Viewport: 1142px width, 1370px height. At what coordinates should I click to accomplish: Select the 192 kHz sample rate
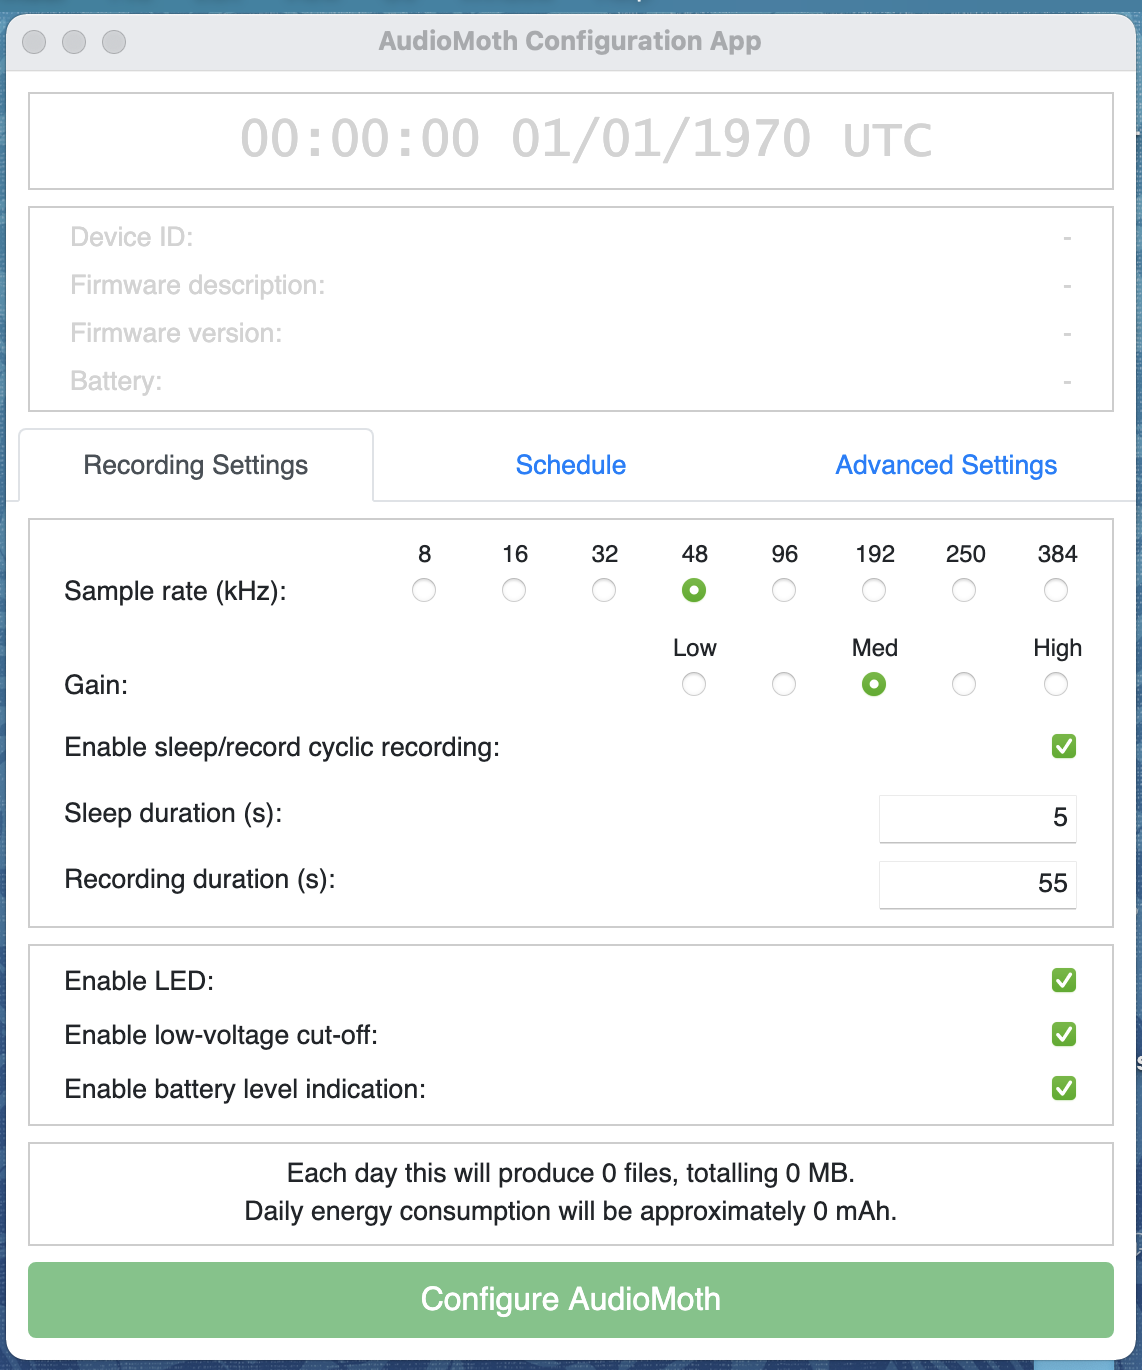coord(874,590)
